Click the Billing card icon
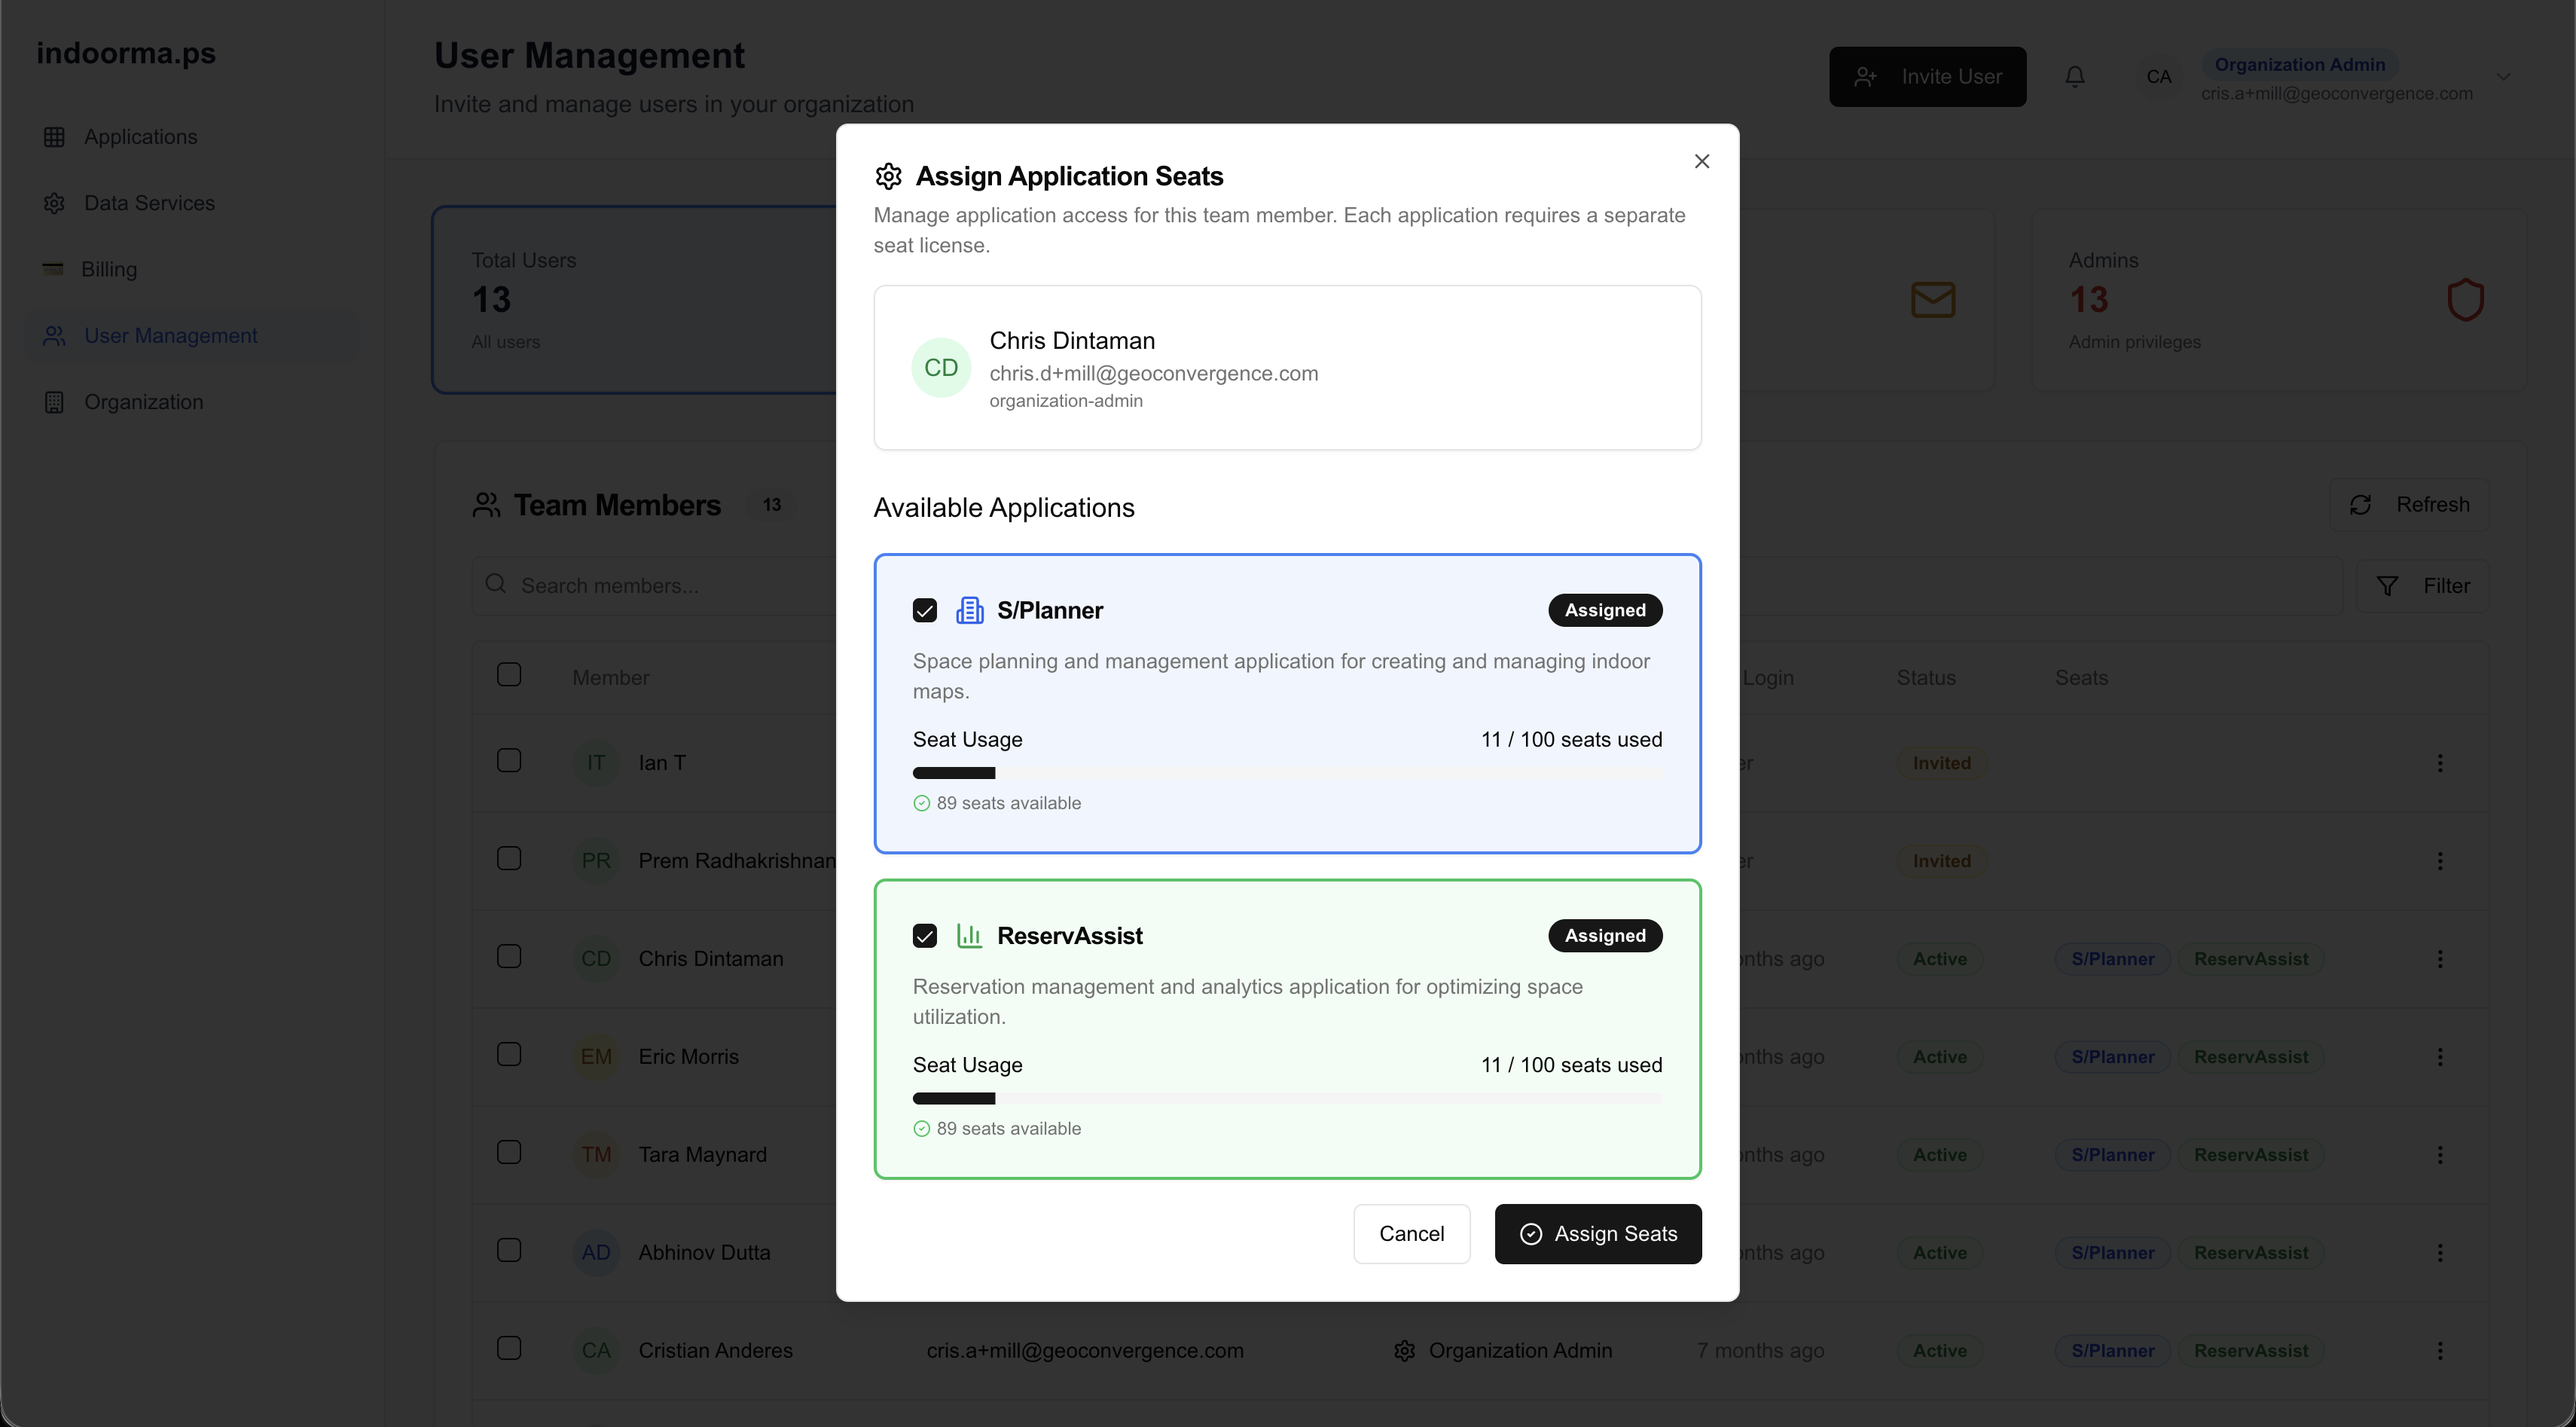Image resolution: width=2576 pixels, height=1427 pixels. [53, 269]
